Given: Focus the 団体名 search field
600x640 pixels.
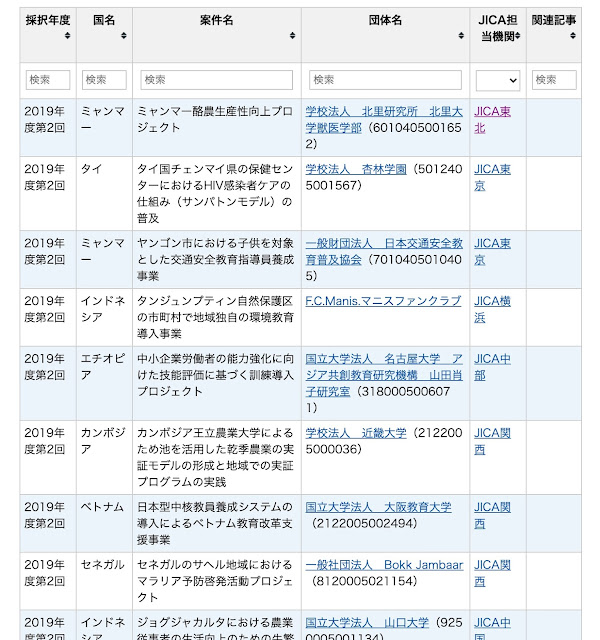Looking at the screenshot, I should (x=385, y=80).
